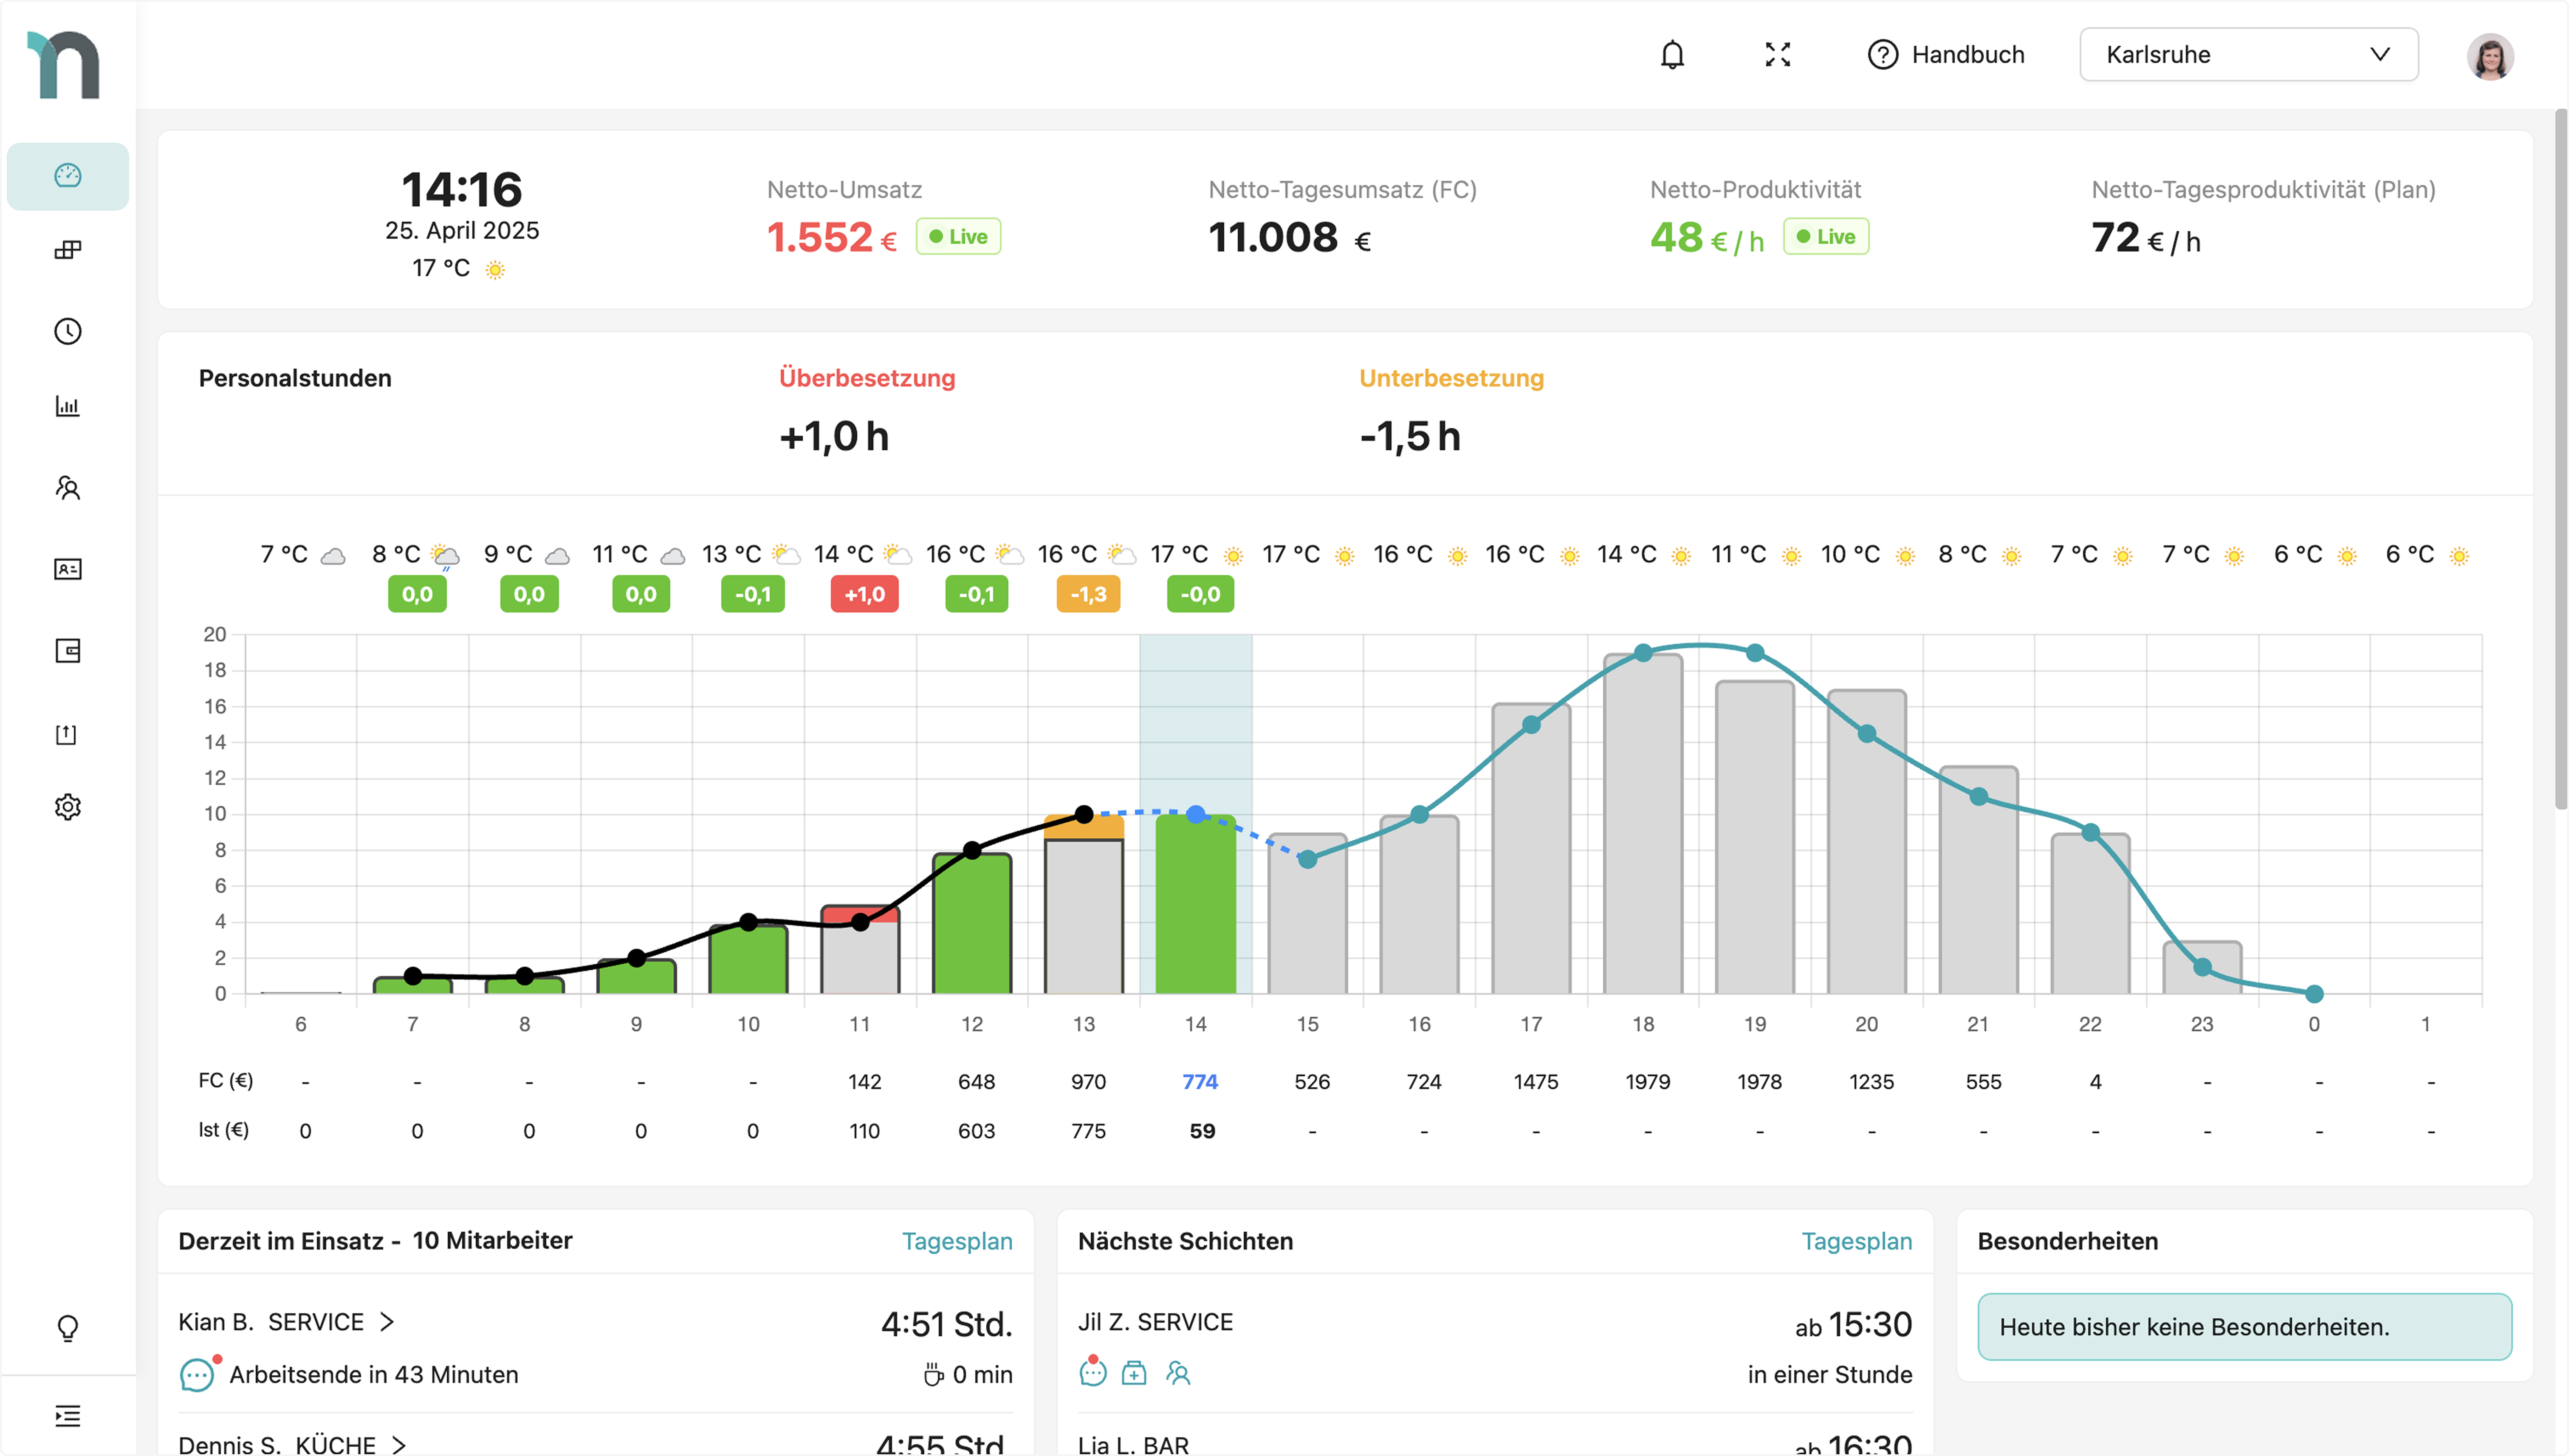
Task: Open the Handbuch help link
Action: click(x=1946, y=54)
